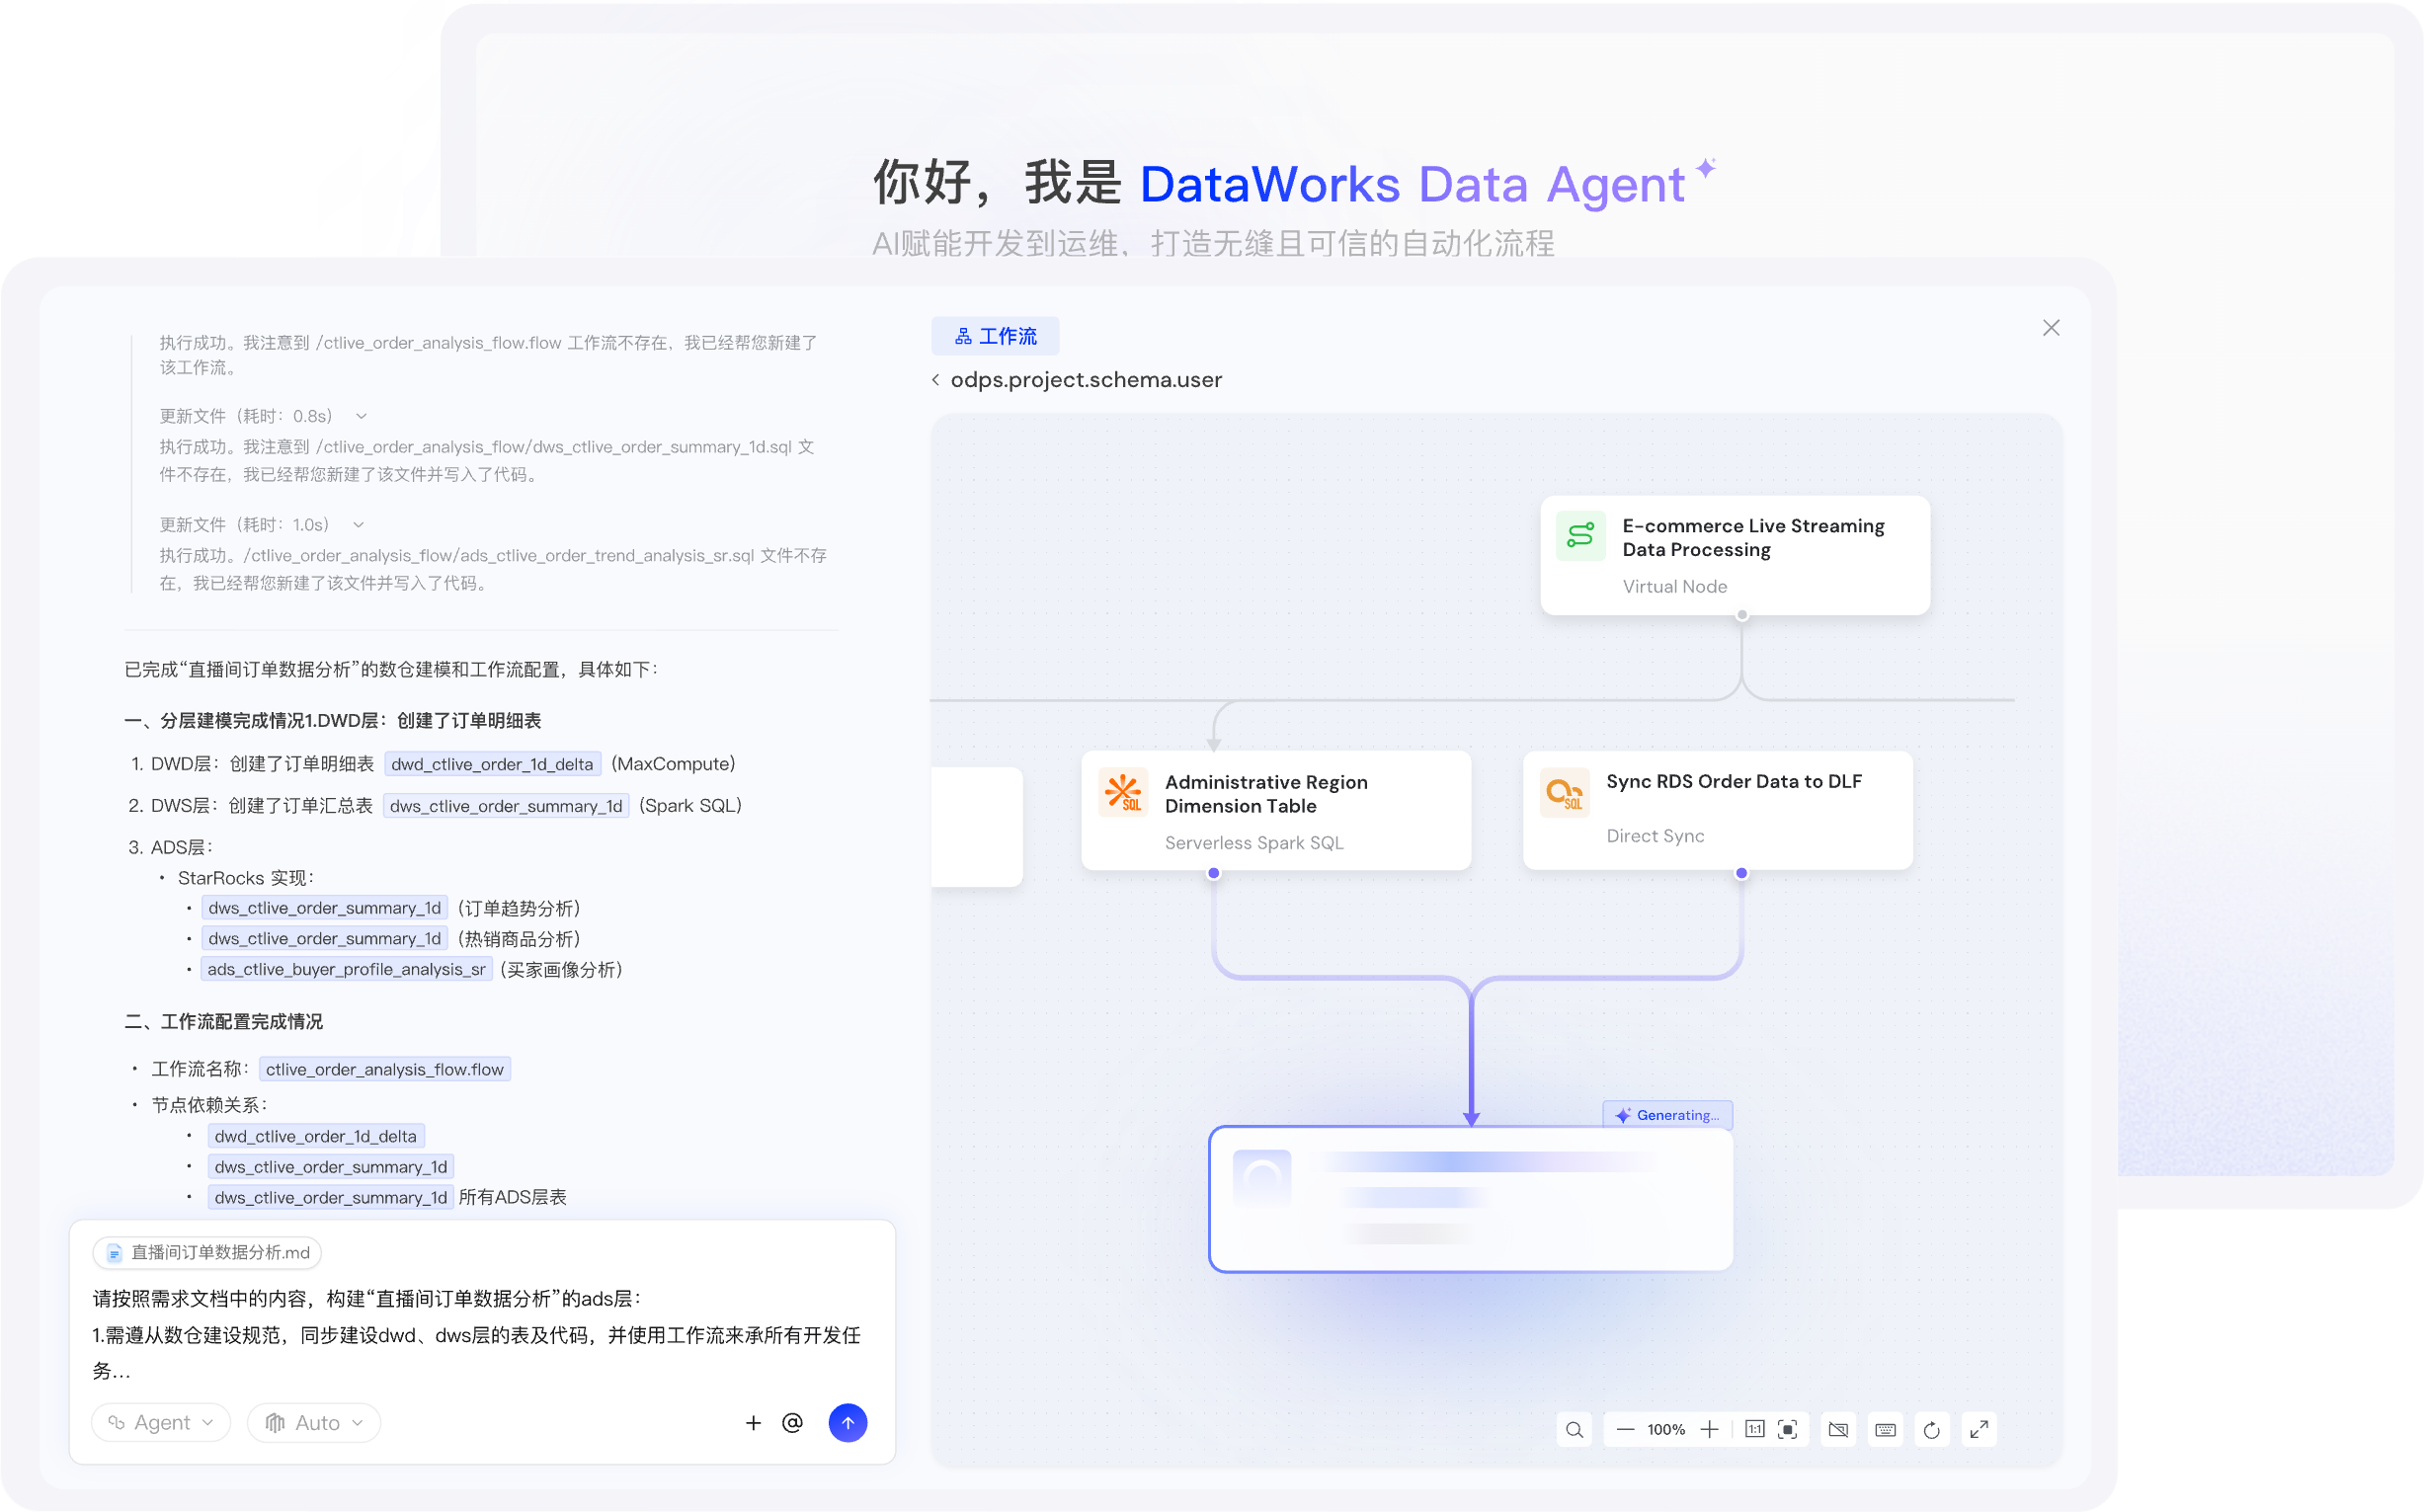Show keyboard shortcuts icon

[x=1885, y=1429]
